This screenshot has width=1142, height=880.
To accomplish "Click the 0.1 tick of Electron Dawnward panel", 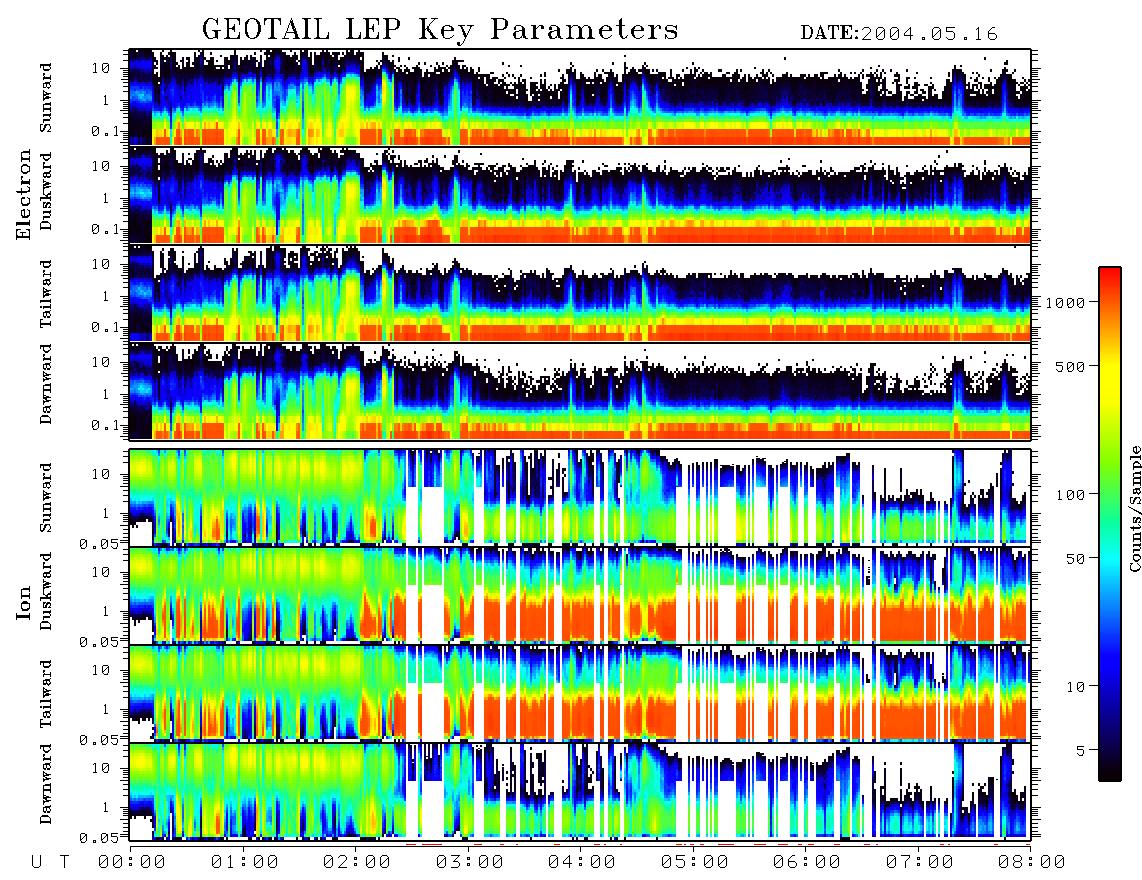I will tap(105, 425).
